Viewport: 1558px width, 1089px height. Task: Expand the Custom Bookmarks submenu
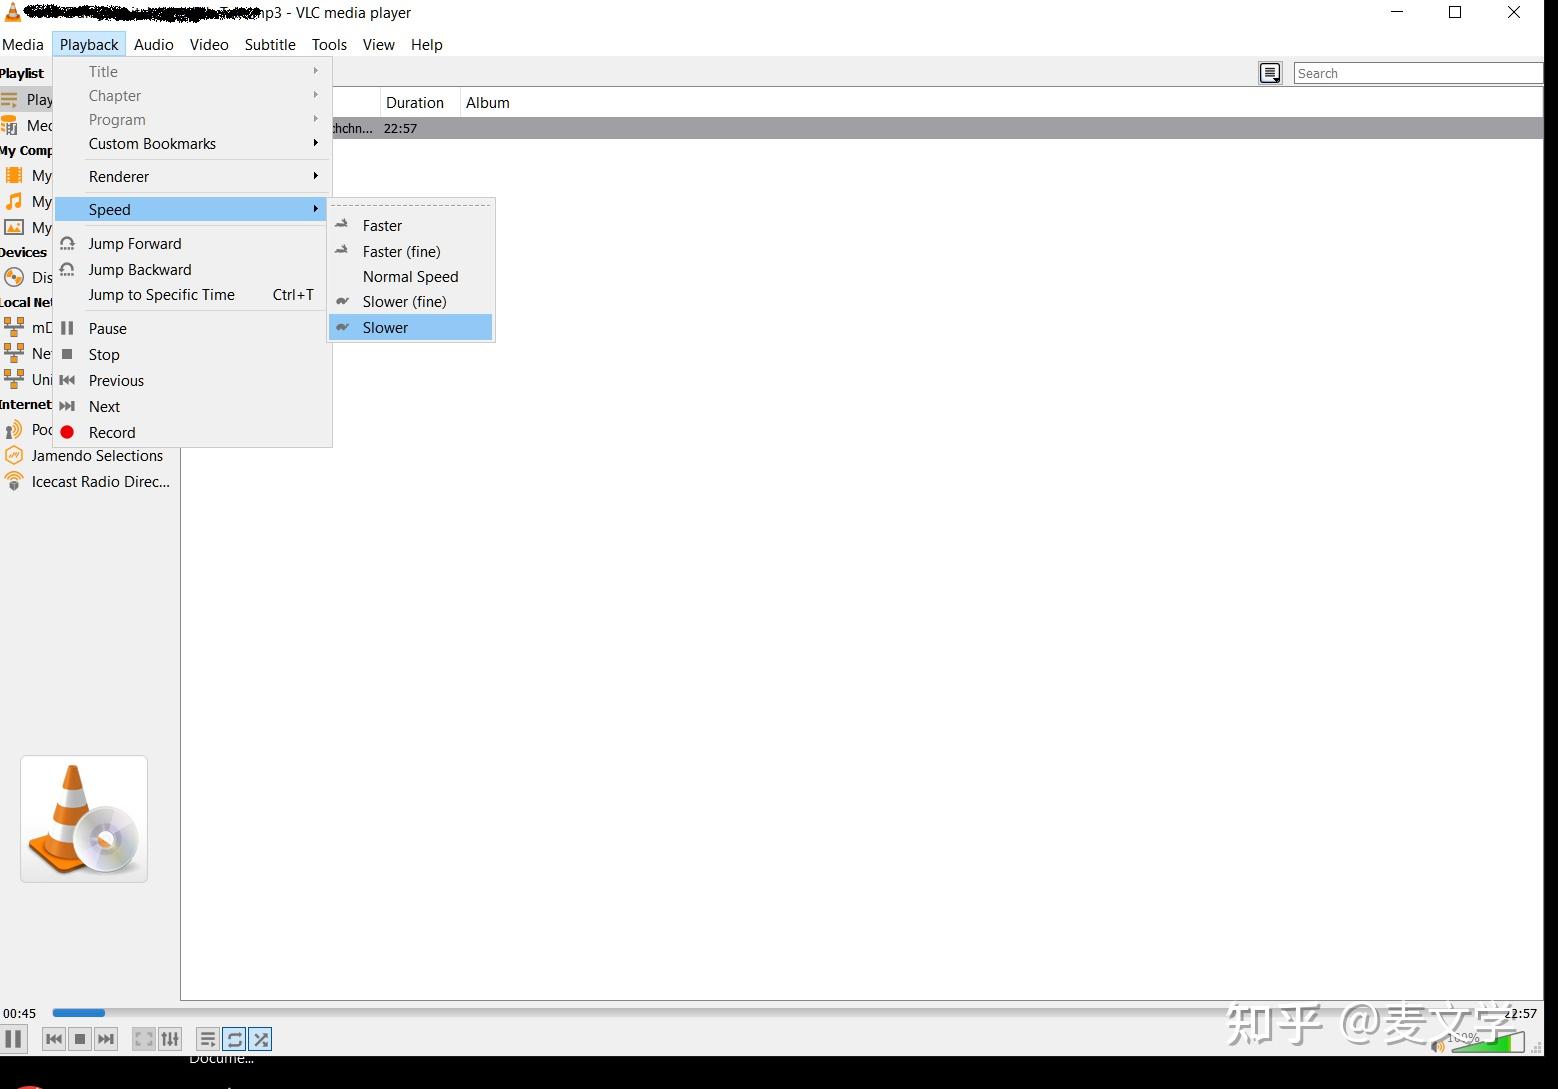coord(152,143)
